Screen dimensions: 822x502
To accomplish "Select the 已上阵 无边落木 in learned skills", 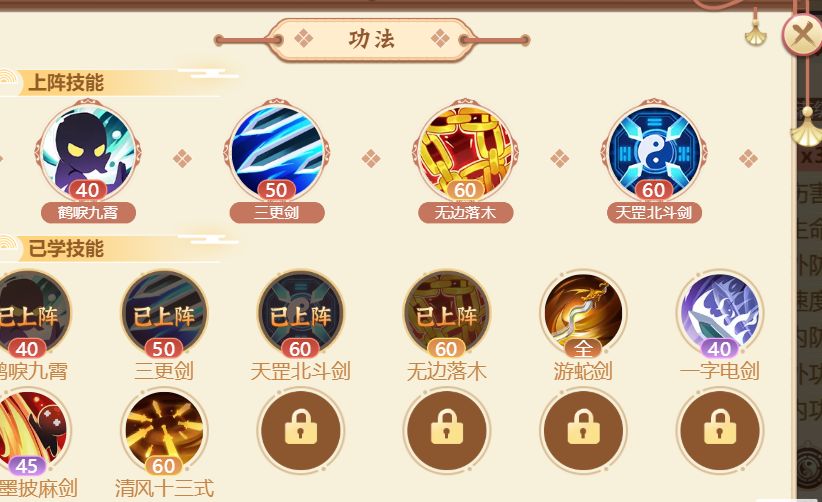I will pos(447,313).
